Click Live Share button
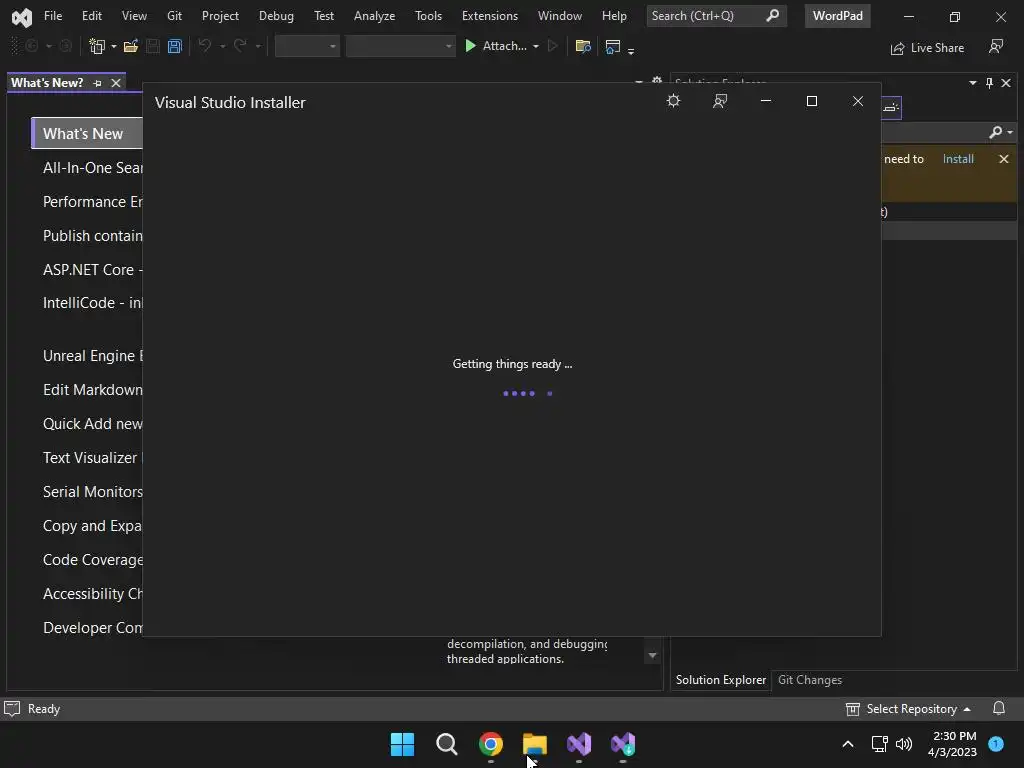Image resolution: width=1024 pixels, height=768 pixels. [927, 48]
